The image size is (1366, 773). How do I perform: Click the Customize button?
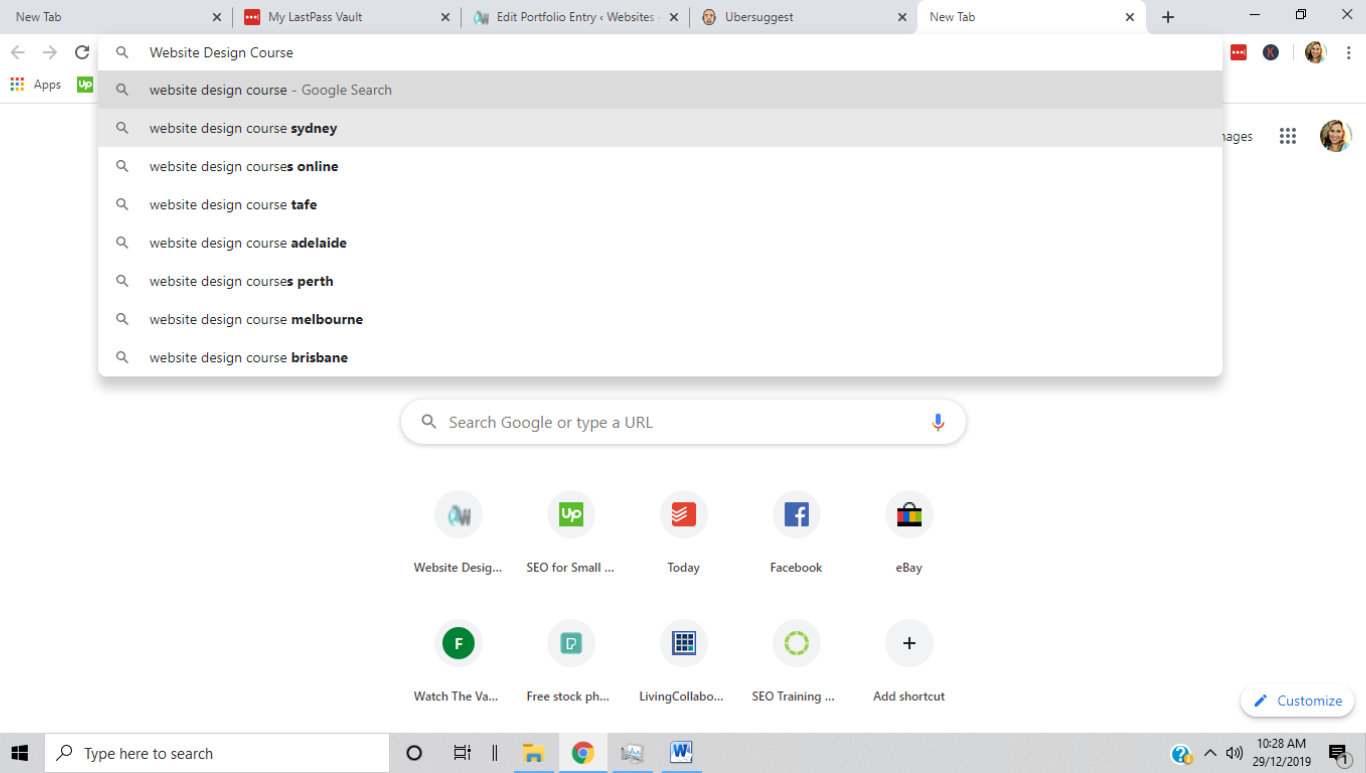tap(1297, 701)
